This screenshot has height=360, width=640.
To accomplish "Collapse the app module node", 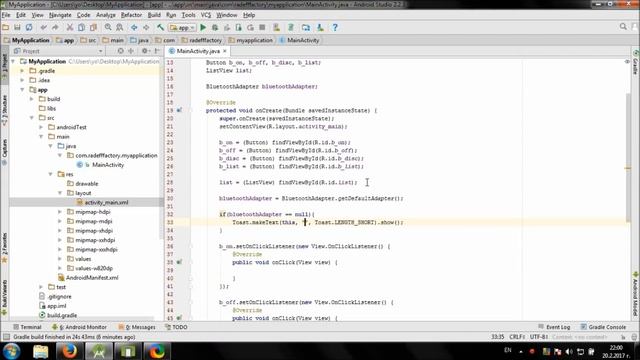I will coord(22,89).
